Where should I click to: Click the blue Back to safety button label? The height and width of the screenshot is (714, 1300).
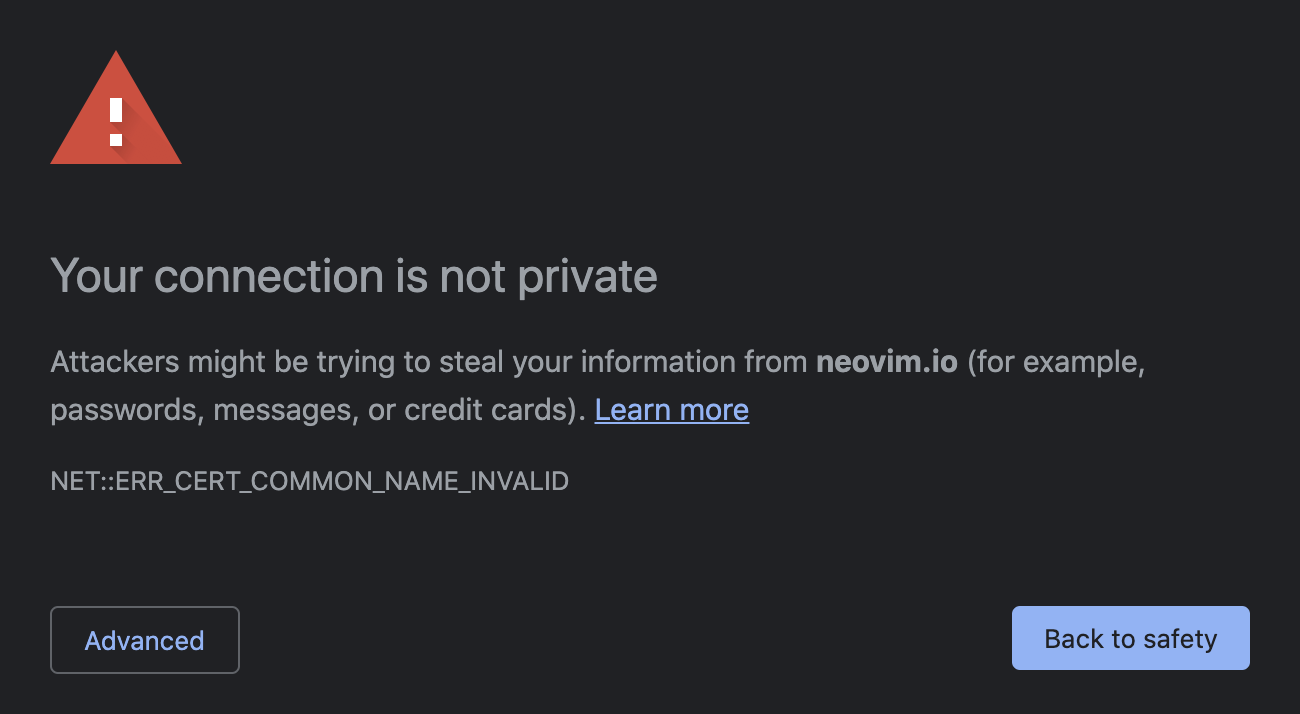(1130, 638)
